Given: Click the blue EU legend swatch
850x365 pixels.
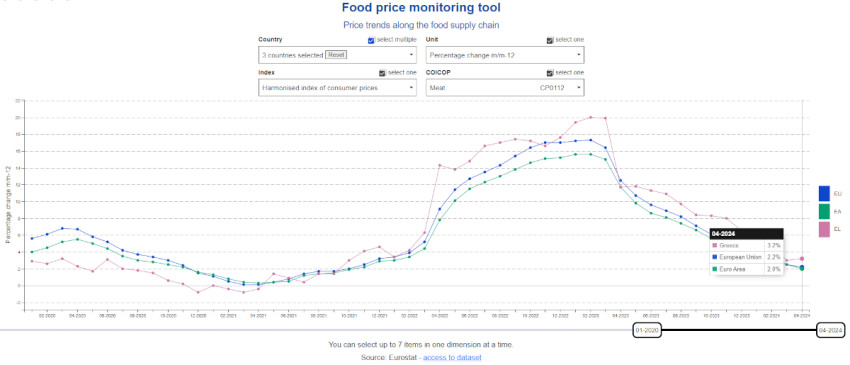Looking at the screenshot, I should click(824, 194).
